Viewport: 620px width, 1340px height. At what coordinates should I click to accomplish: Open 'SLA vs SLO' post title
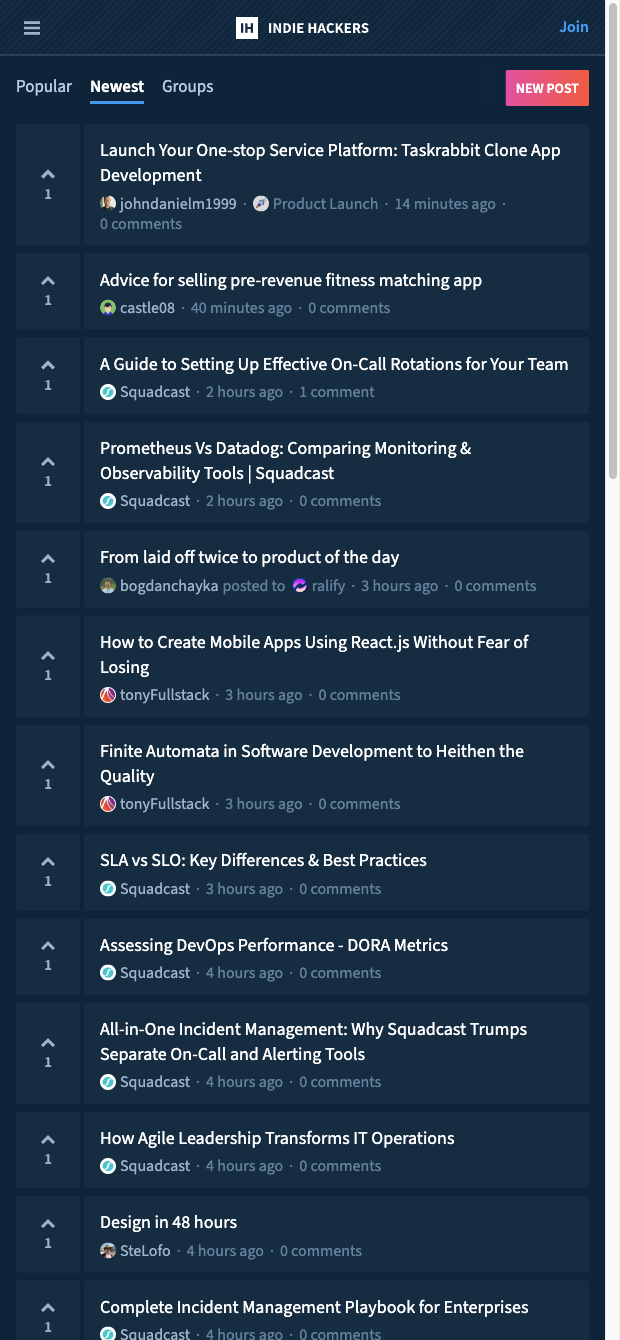263,860
